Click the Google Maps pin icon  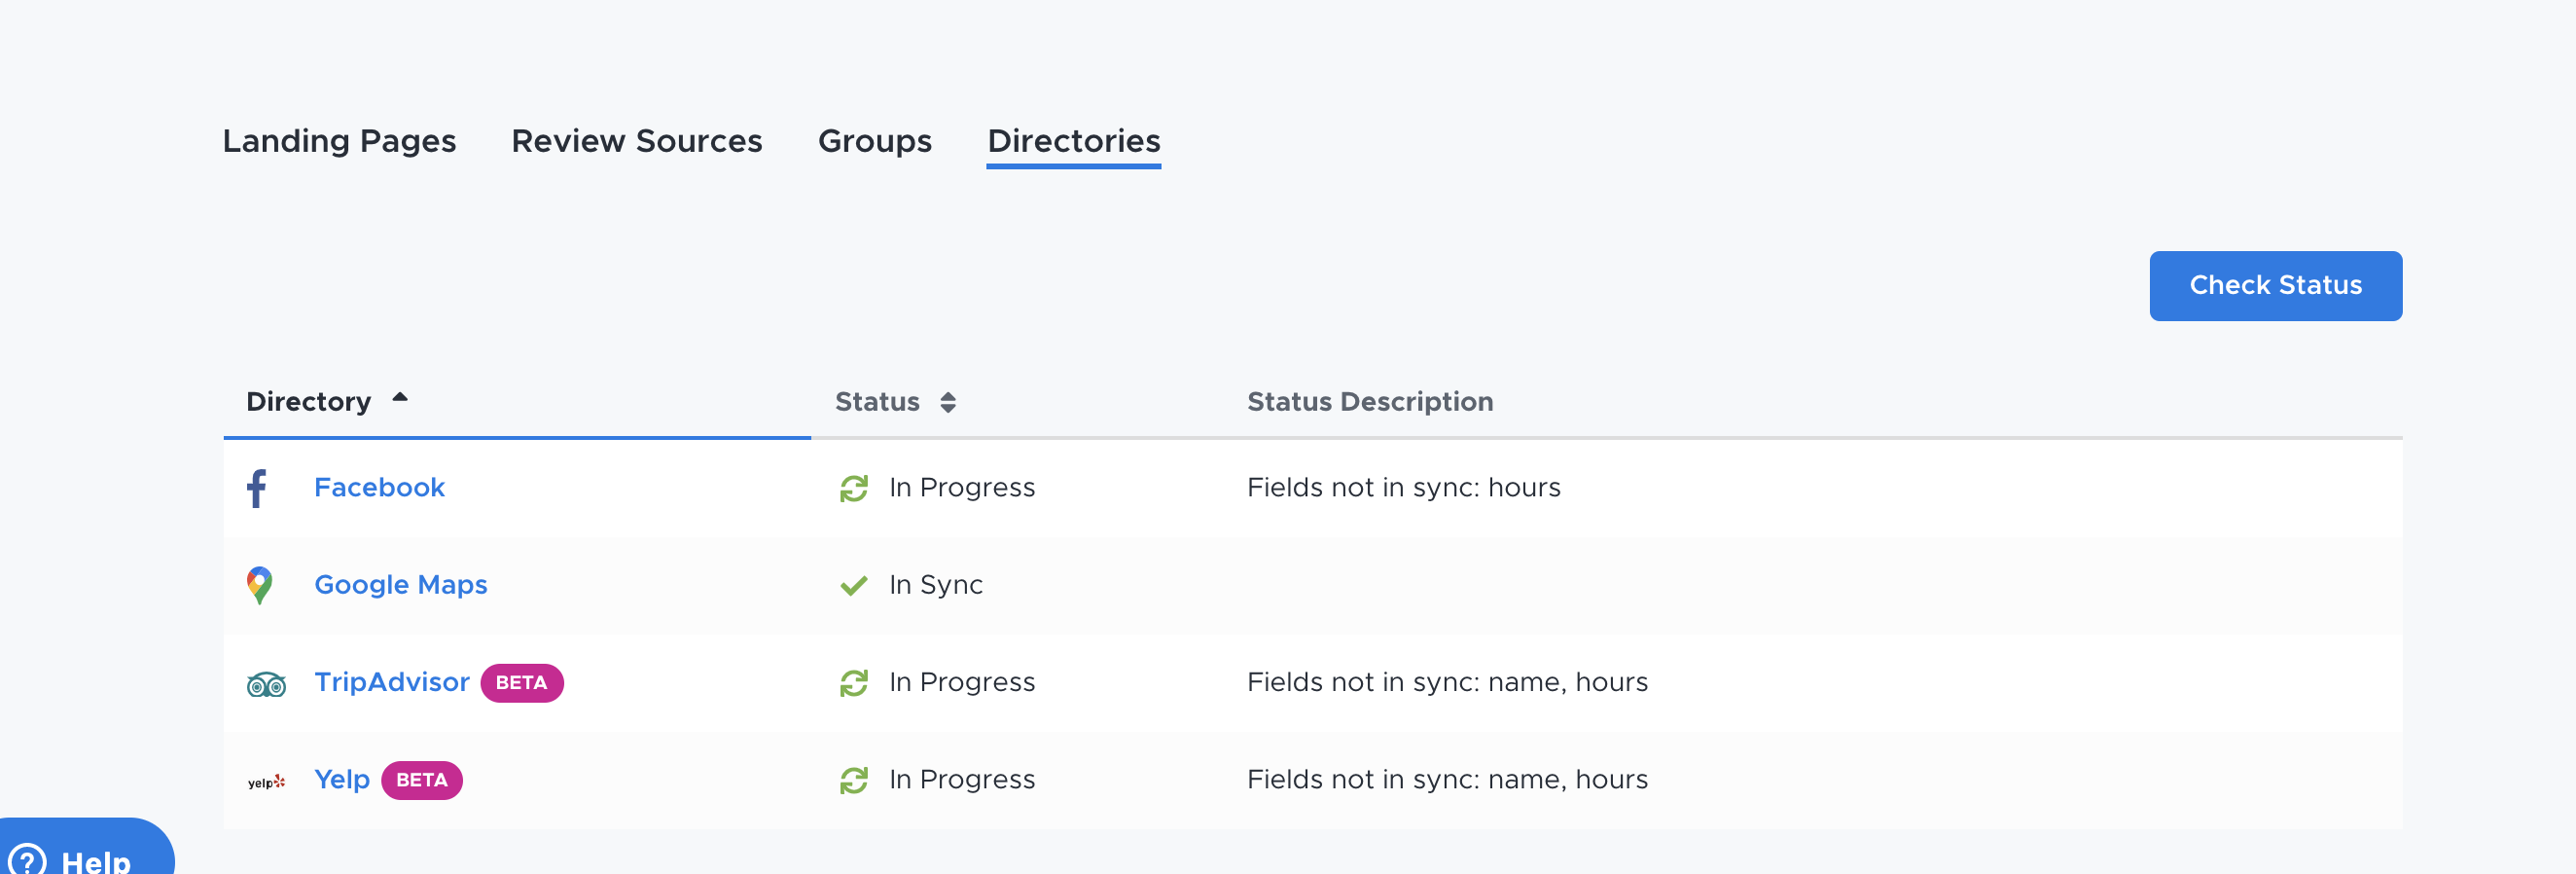[x=259, y=585]
